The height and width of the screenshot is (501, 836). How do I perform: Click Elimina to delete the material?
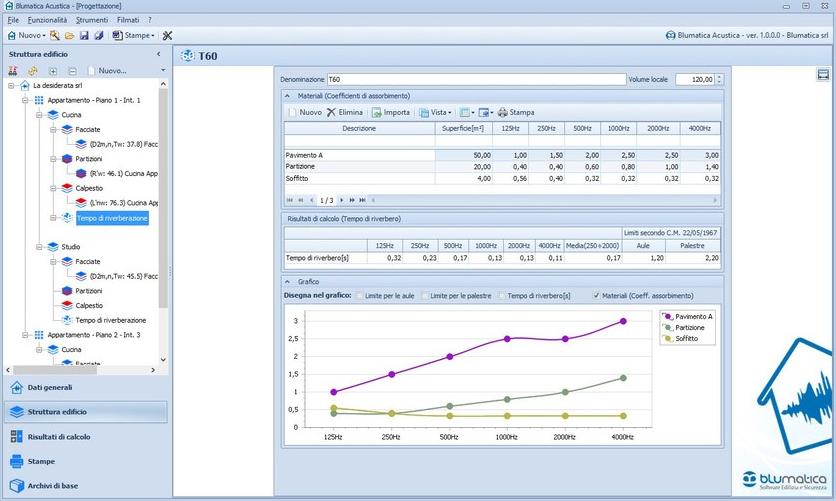[x=344, y=113]
